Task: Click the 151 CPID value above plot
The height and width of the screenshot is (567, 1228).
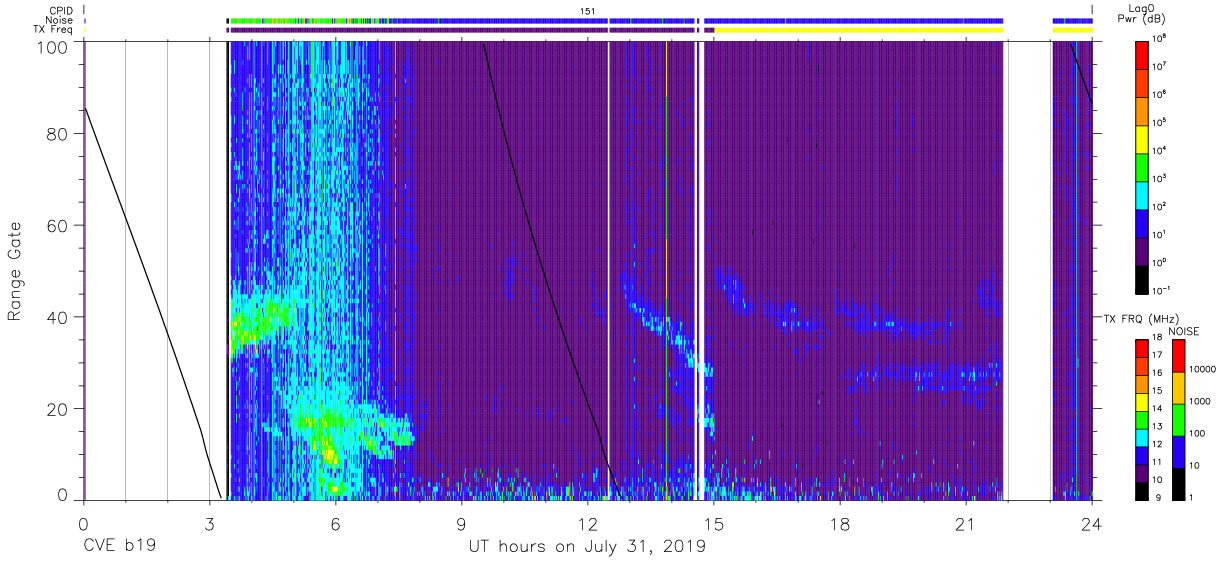Action: coord(587,10)
